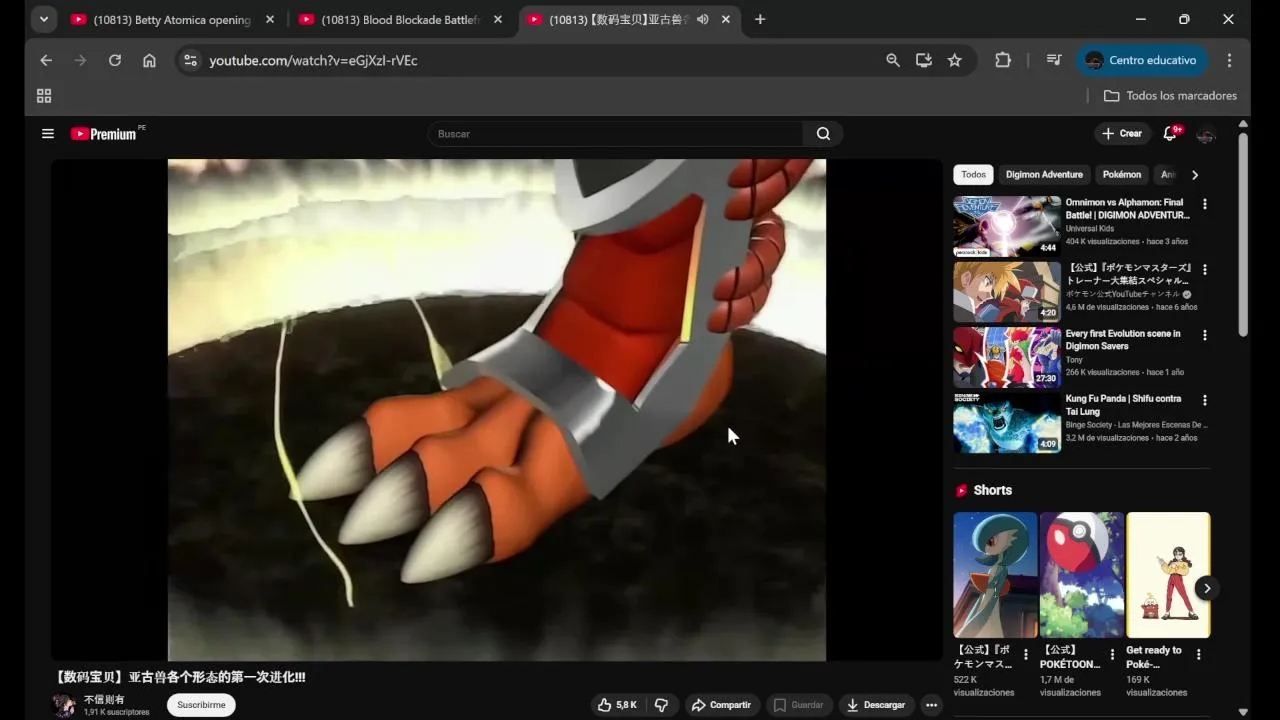Open the Centro educativo profile button
The width and height of the screenshot is (1280, 720).
click(x=1141, y=60)
